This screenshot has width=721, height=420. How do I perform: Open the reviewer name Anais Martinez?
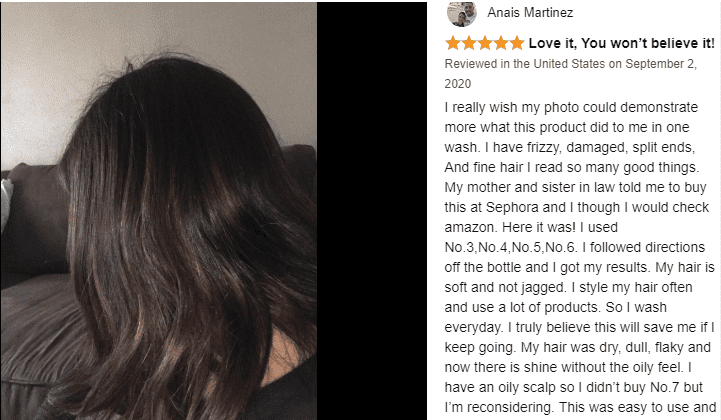(x=530, y=12)
